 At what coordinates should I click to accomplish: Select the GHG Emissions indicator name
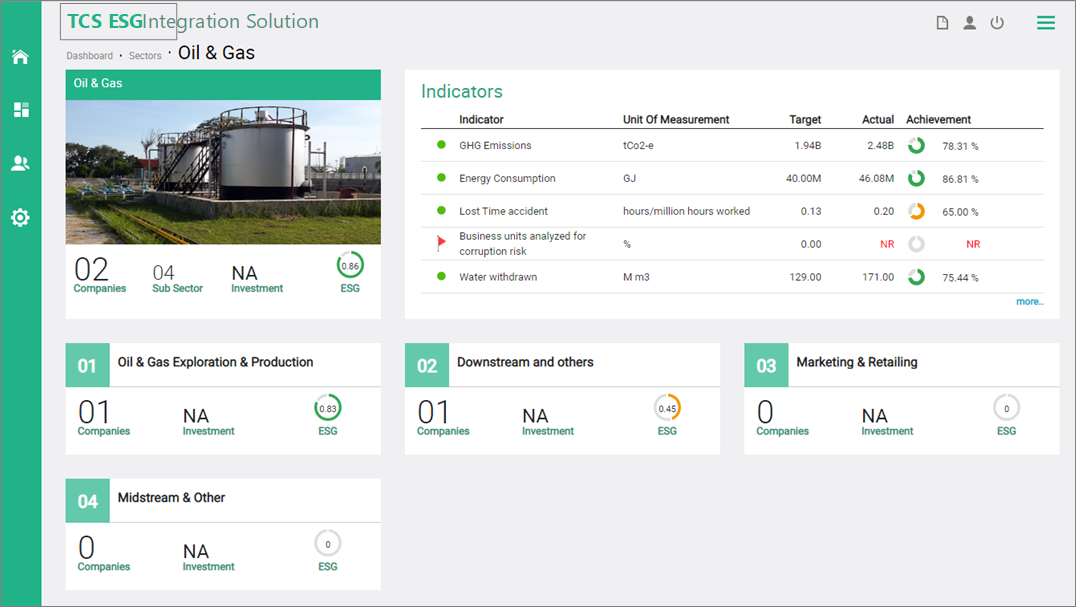point(495,145)
